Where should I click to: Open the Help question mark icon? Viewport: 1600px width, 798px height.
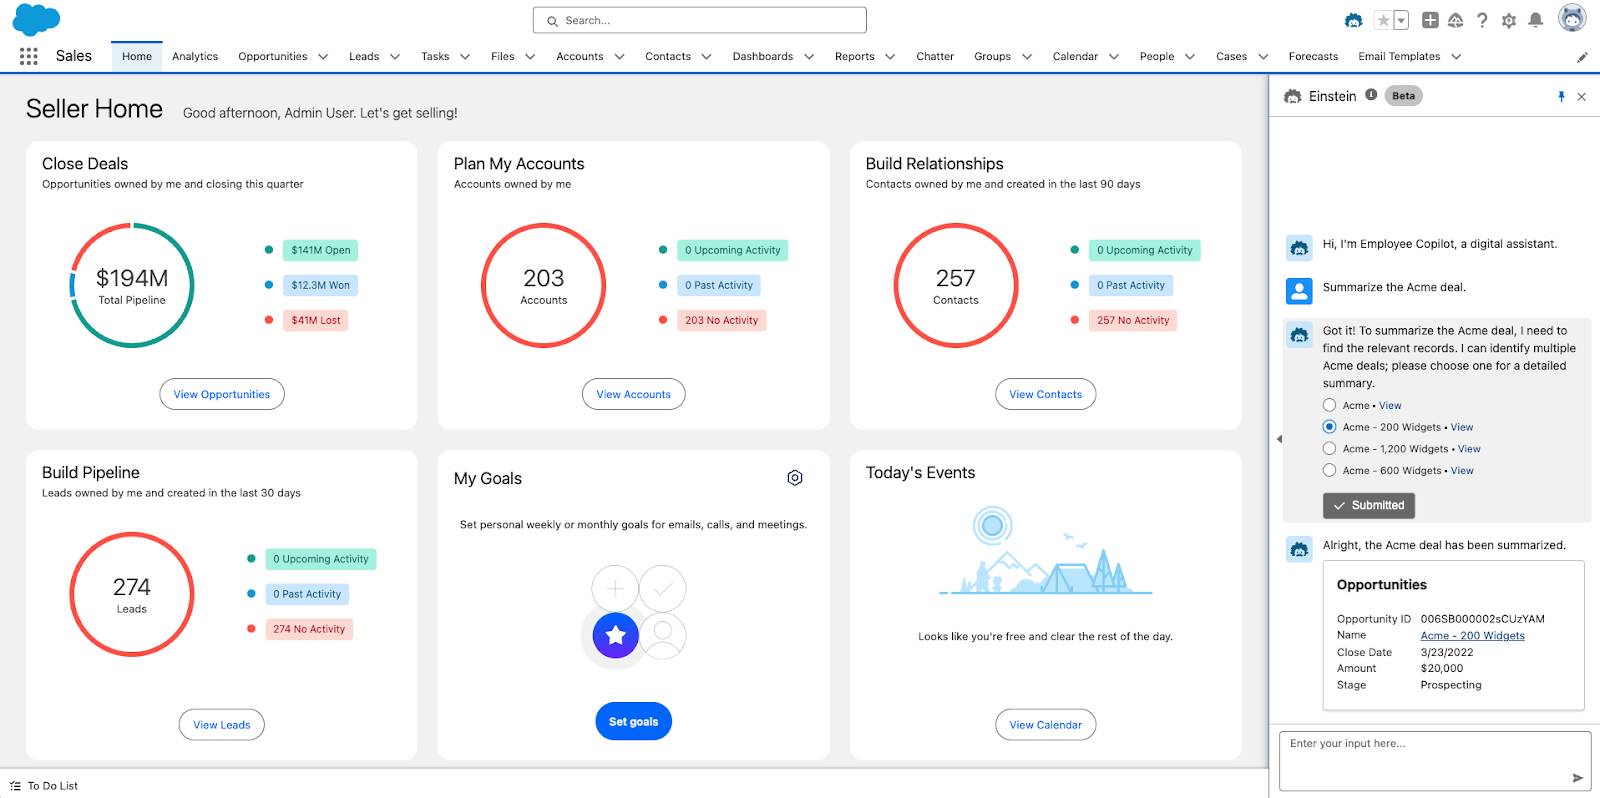(x=1482, y=20)
